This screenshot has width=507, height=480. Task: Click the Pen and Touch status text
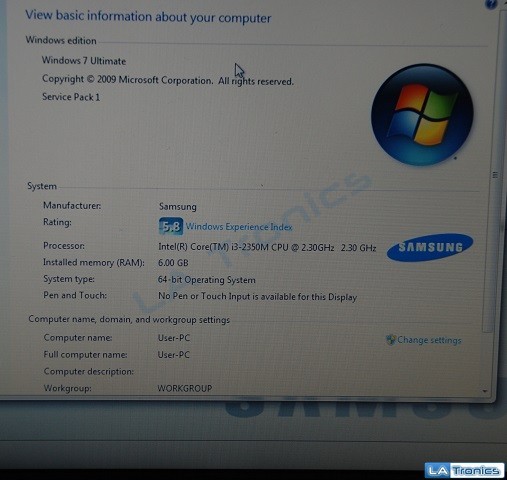point(257,296)
